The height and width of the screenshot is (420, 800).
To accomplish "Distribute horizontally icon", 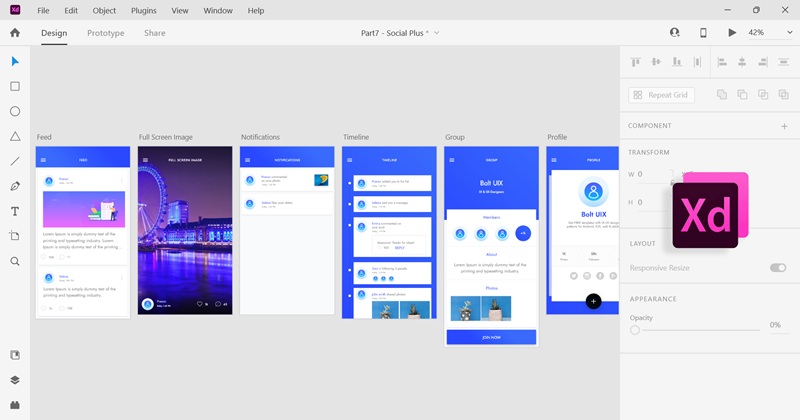I will 783,62.
